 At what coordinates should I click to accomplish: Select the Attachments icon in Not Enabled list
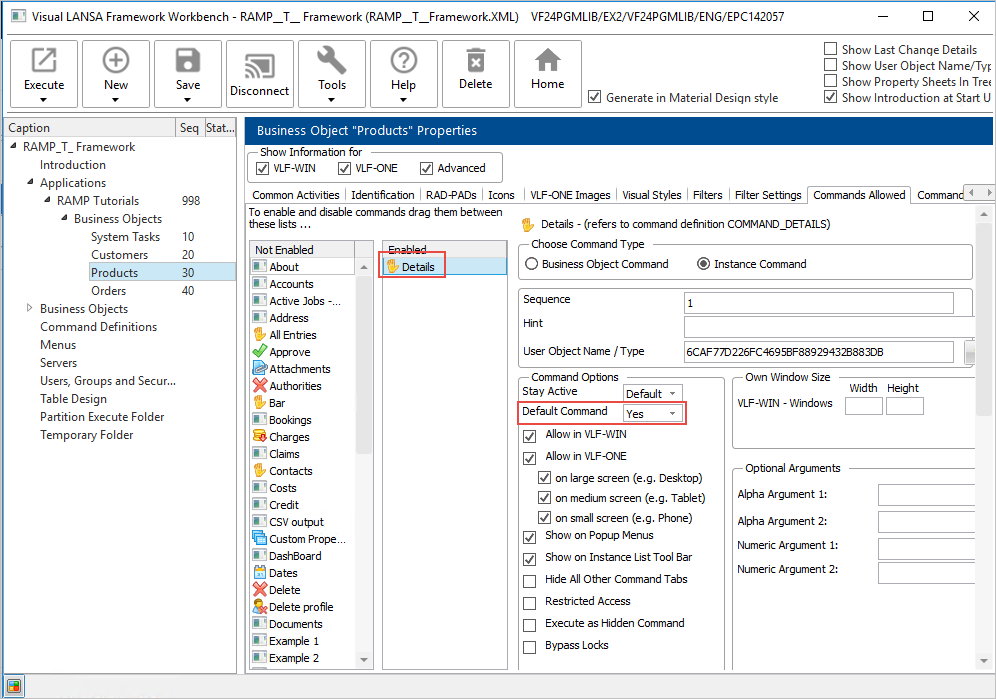tap(260, 369)
